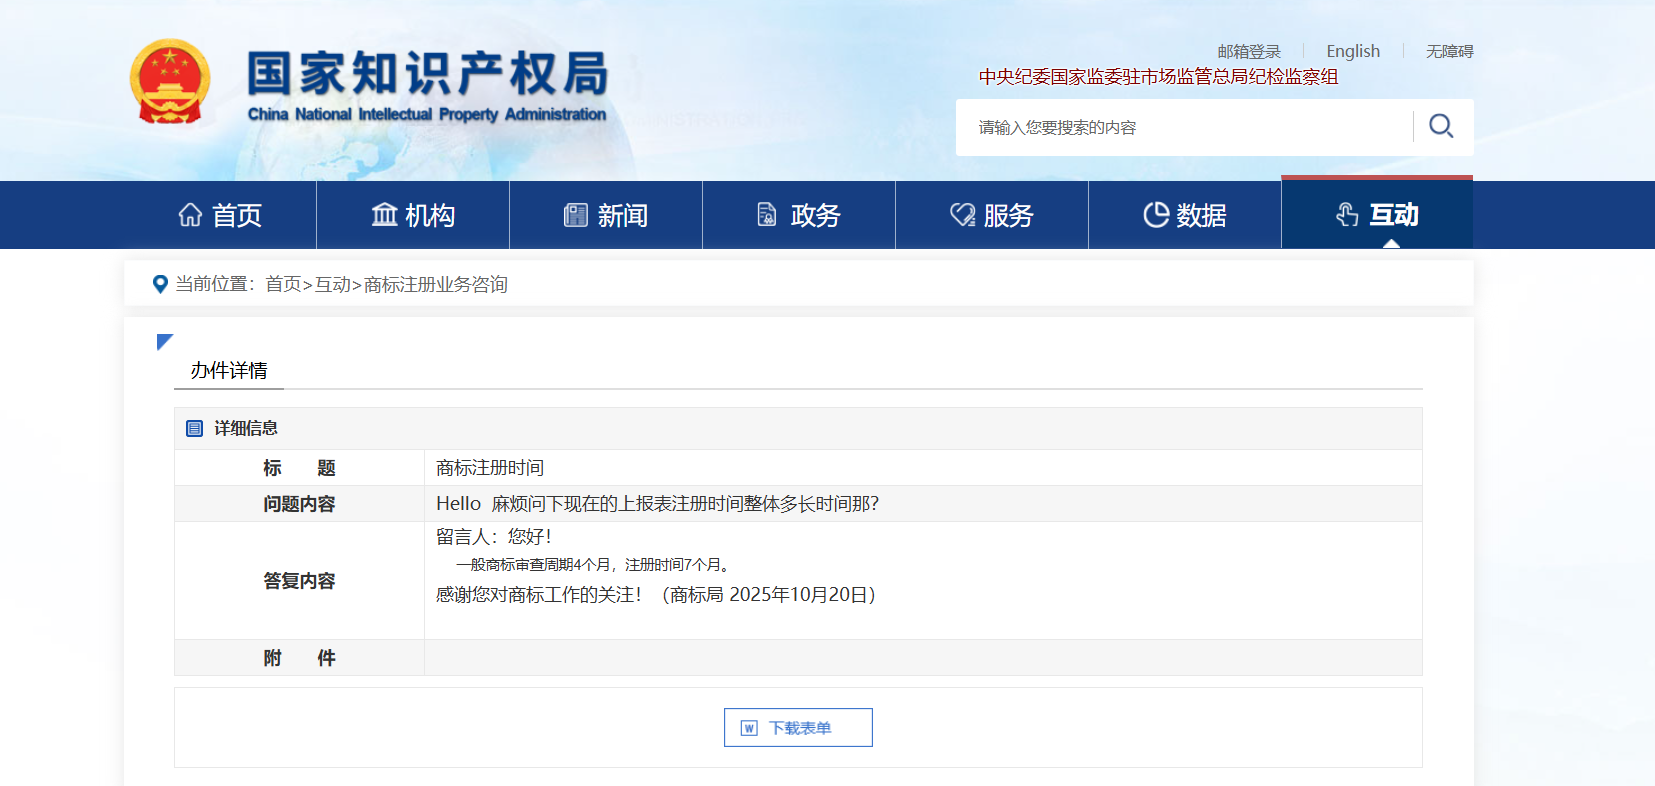Click the 中央纪委国家监委 red link
1655x786 pixels.
[x=1158, y=77]
